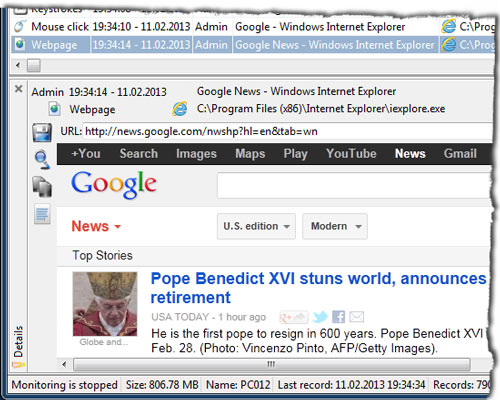Click the copy documents icon
The width and height of the screenshot is (500, 400).
point(42,186)
